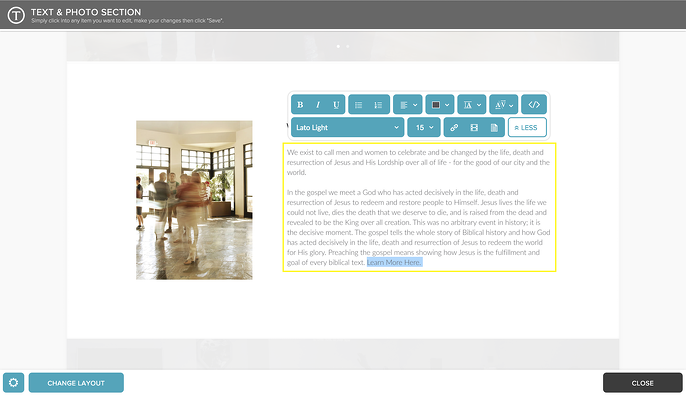This screenshot has width=686, height=395.
Task: Insert a numbered list
Action: [378, 105]
